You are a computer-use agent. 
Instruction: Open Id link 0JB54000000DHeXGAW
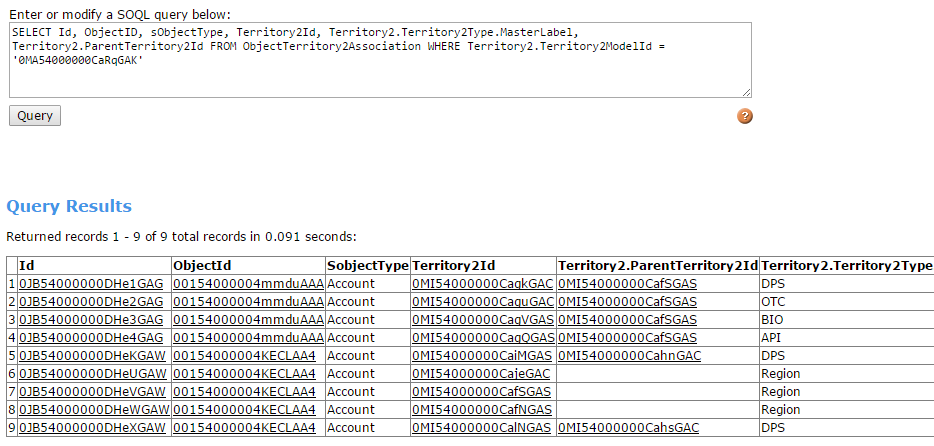[92, 427]
